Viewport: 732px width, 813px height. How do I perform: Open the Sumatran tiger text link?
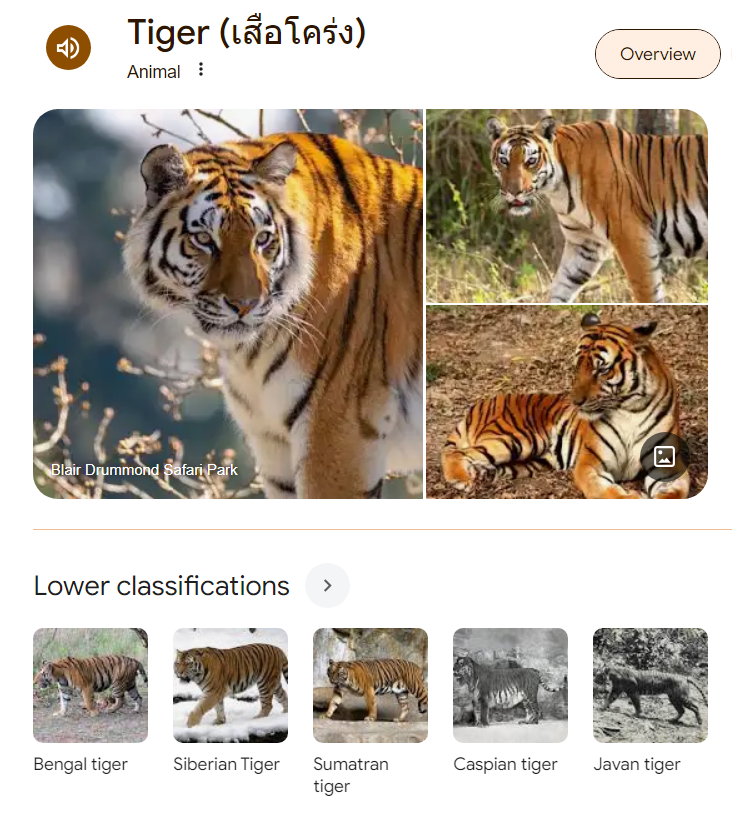tap(351, 775)
